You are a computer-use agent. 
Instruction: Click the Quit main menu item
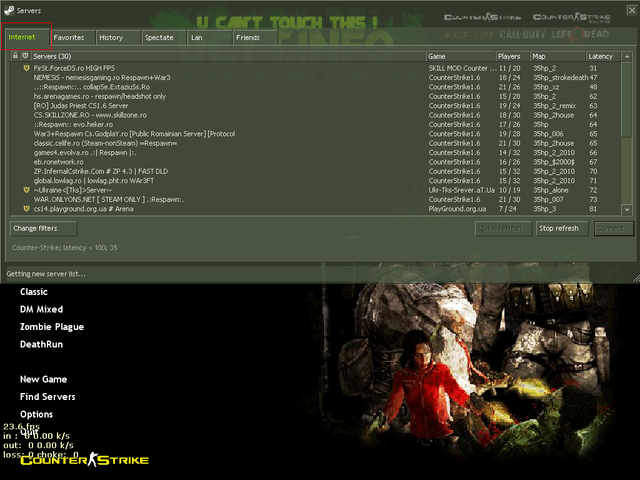[x=29, y=431]
